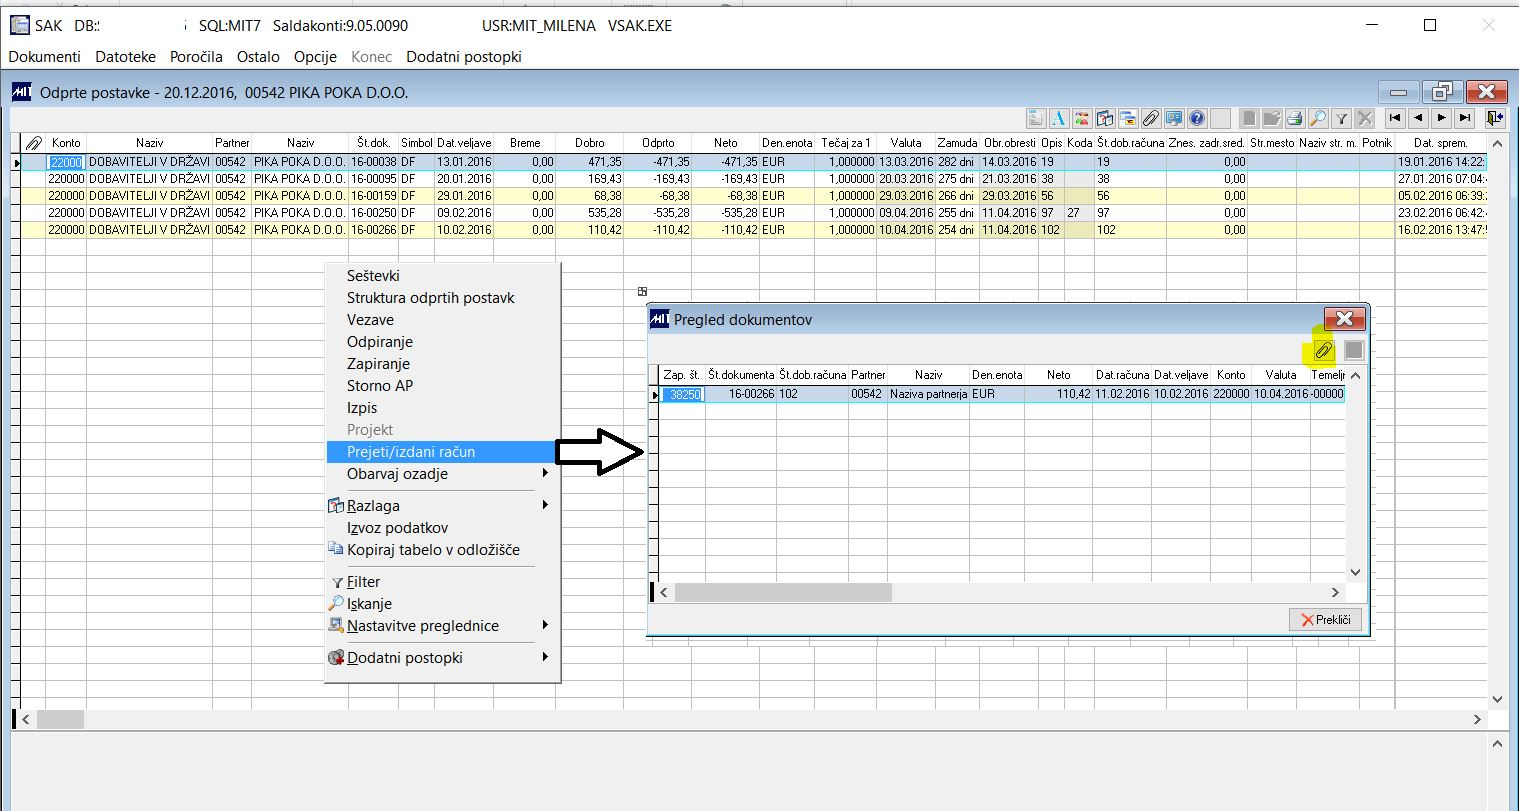This screenshot has width=1519, height=811.
Task: Click the highlighted paperclip in Pregled dokumentov
Action: click(x=1323, y=350)
